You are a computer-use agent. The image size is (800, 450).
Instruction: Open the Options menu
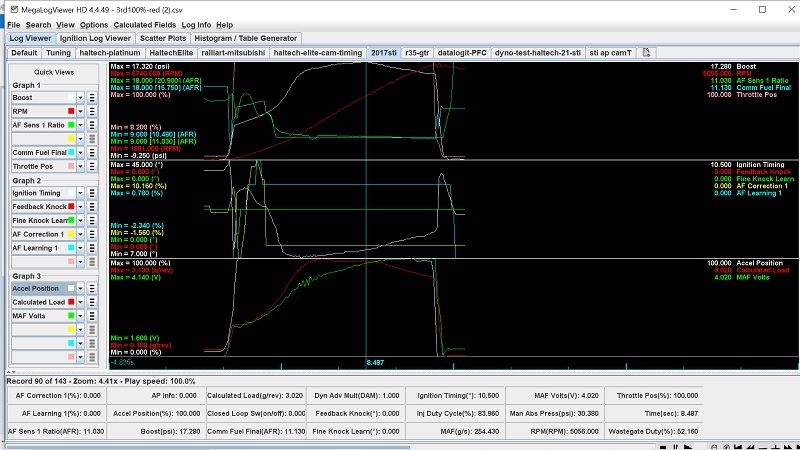coord(94,24)
